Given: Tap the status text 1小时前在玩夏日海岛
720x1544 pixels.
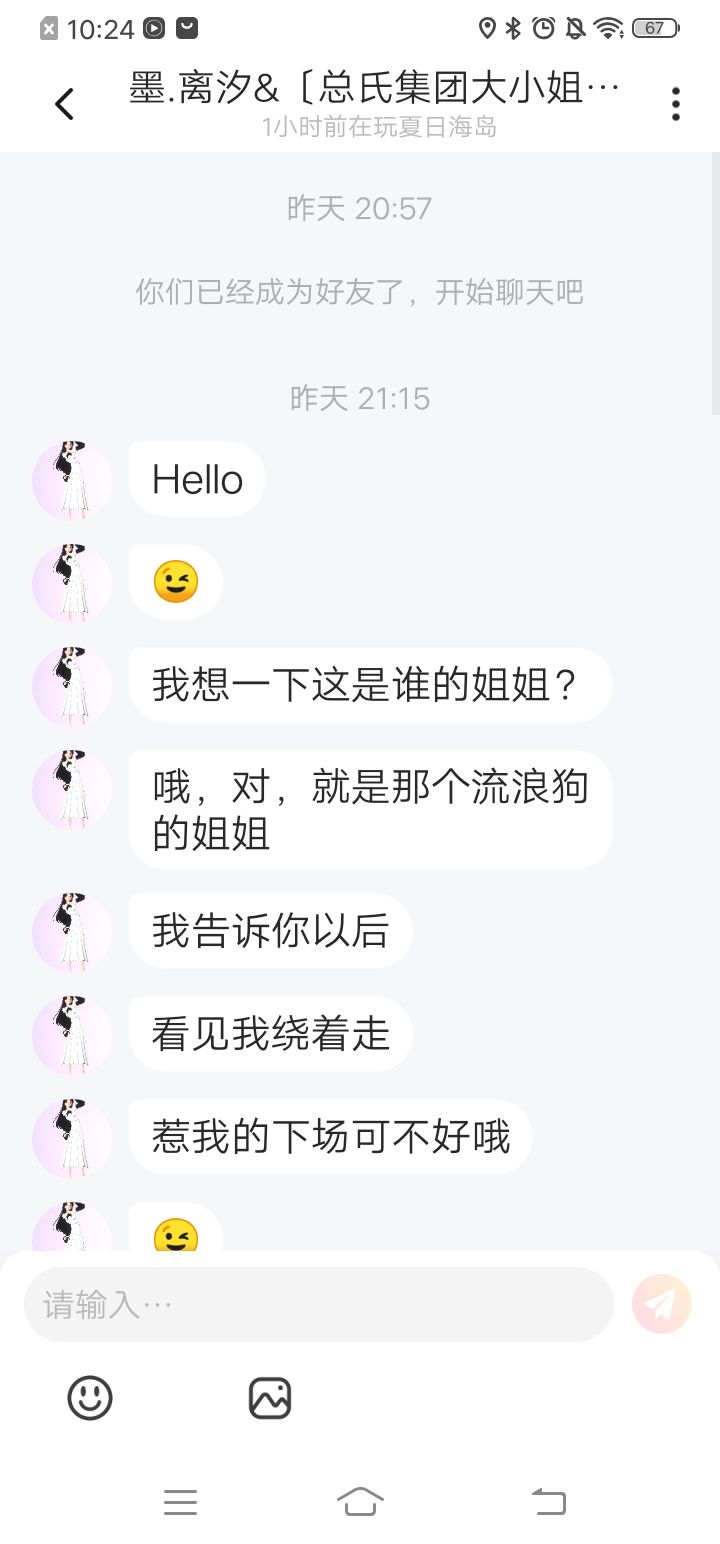Looking at the screenshot, I should (379, 127).
